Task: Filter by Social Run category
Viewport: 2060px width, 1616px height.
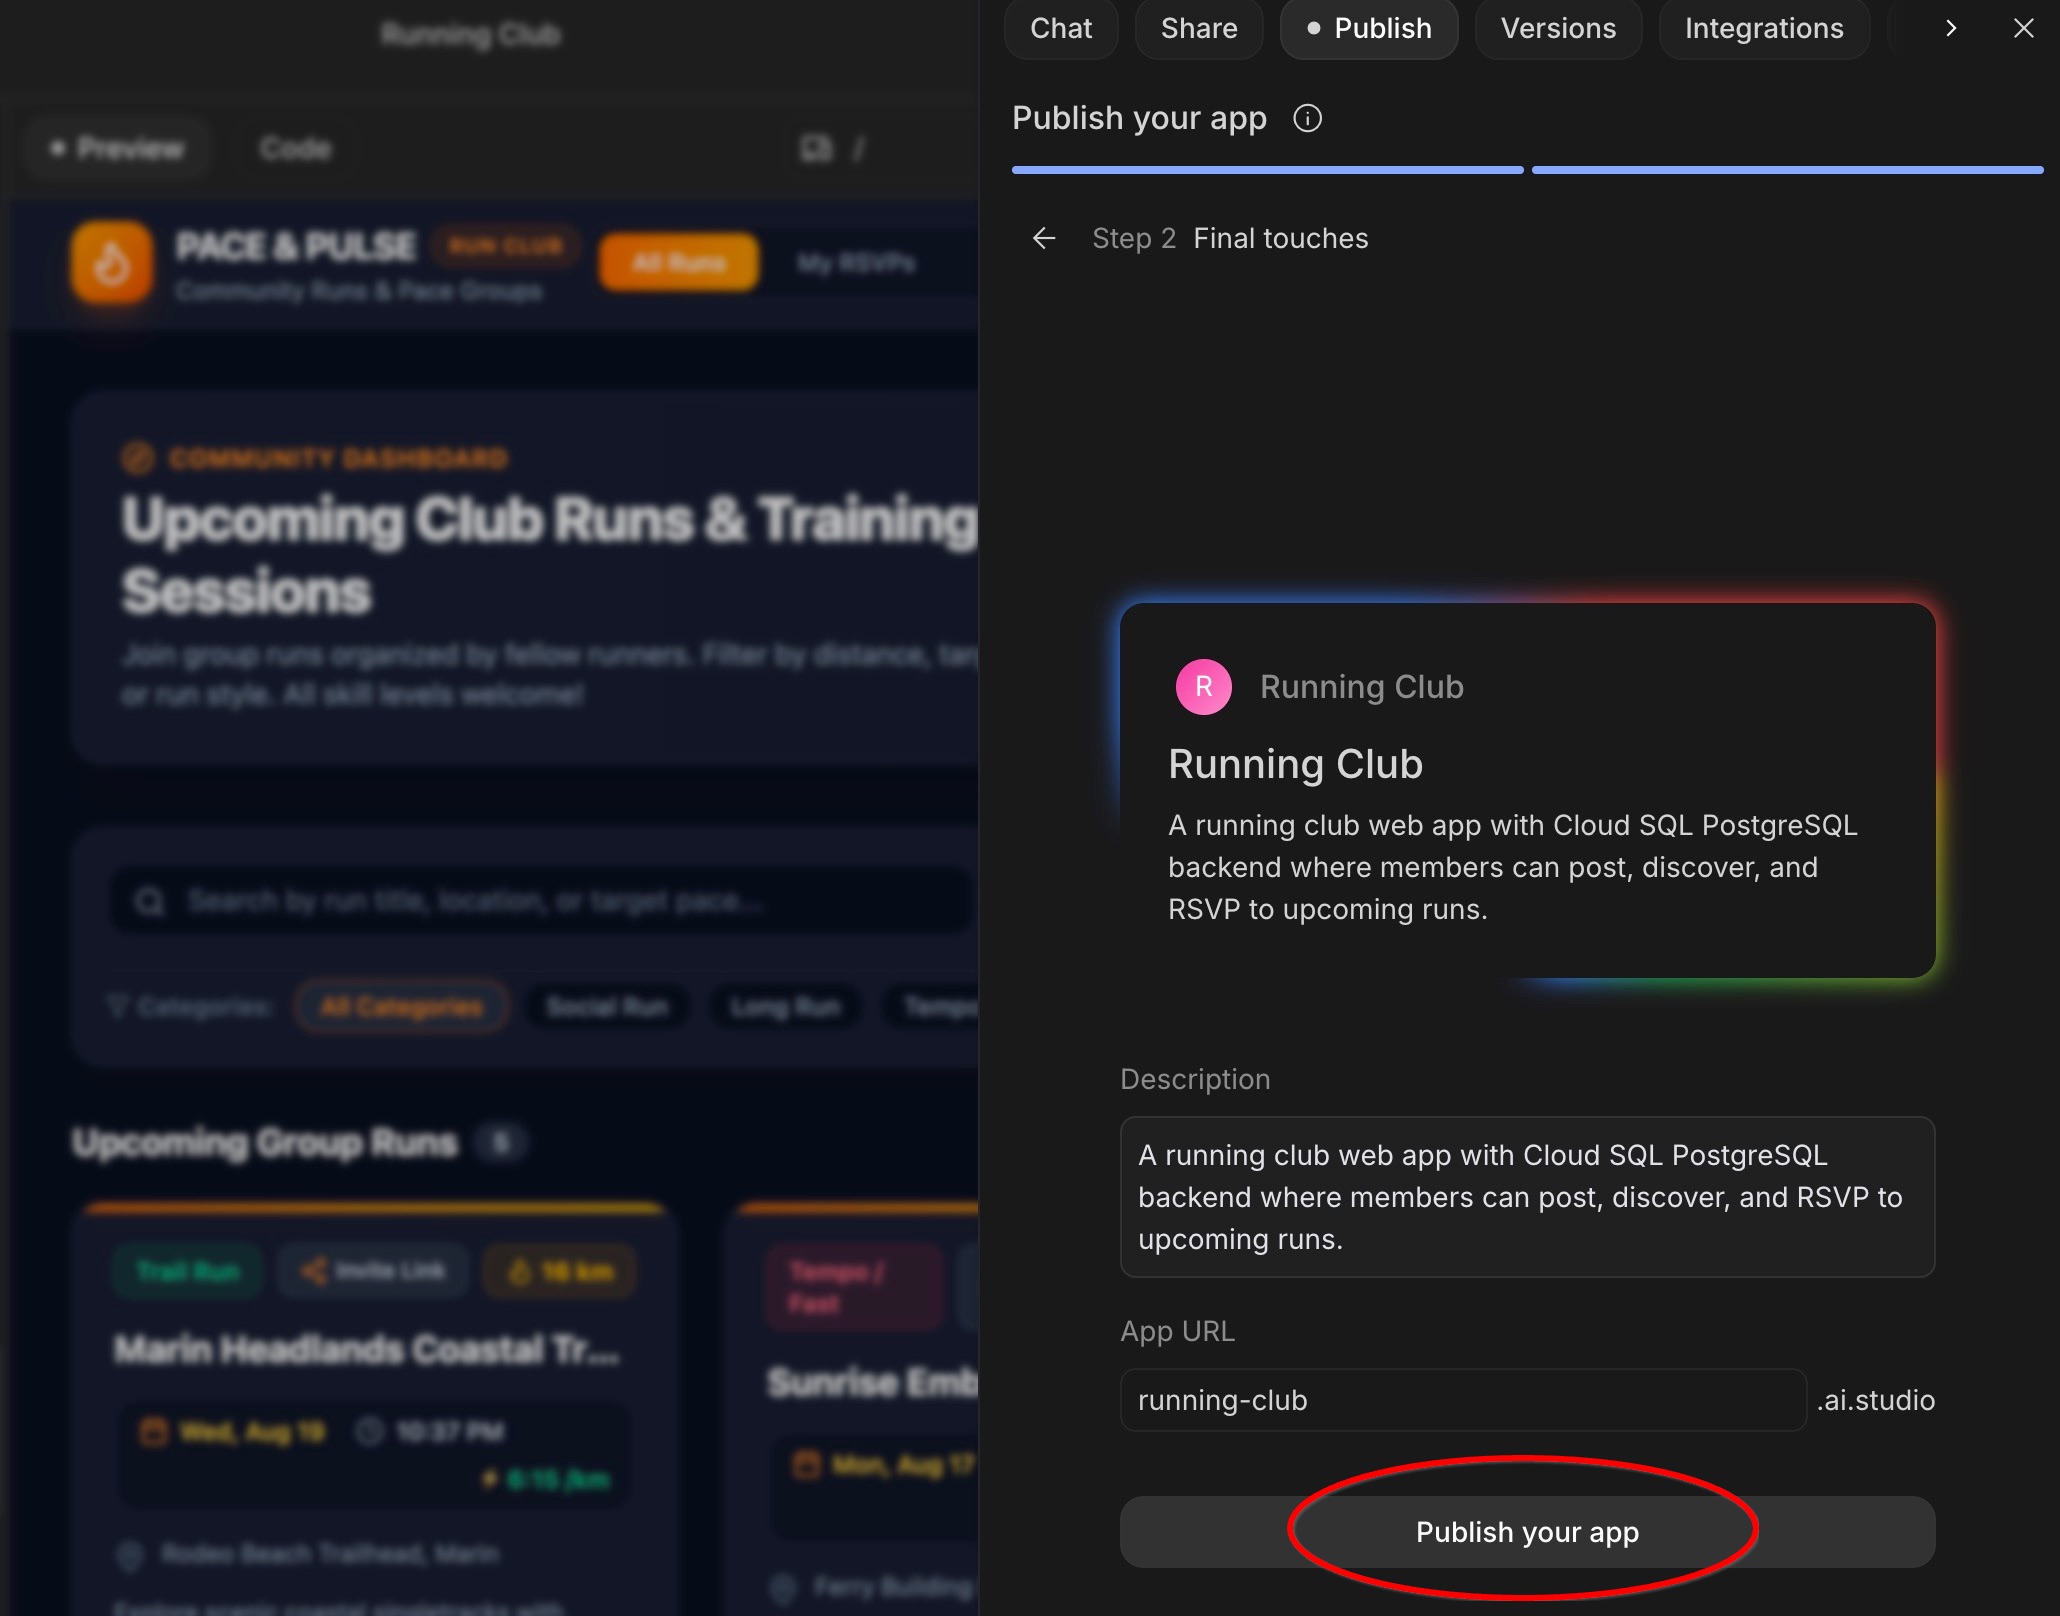Action: coord(608,1007)
